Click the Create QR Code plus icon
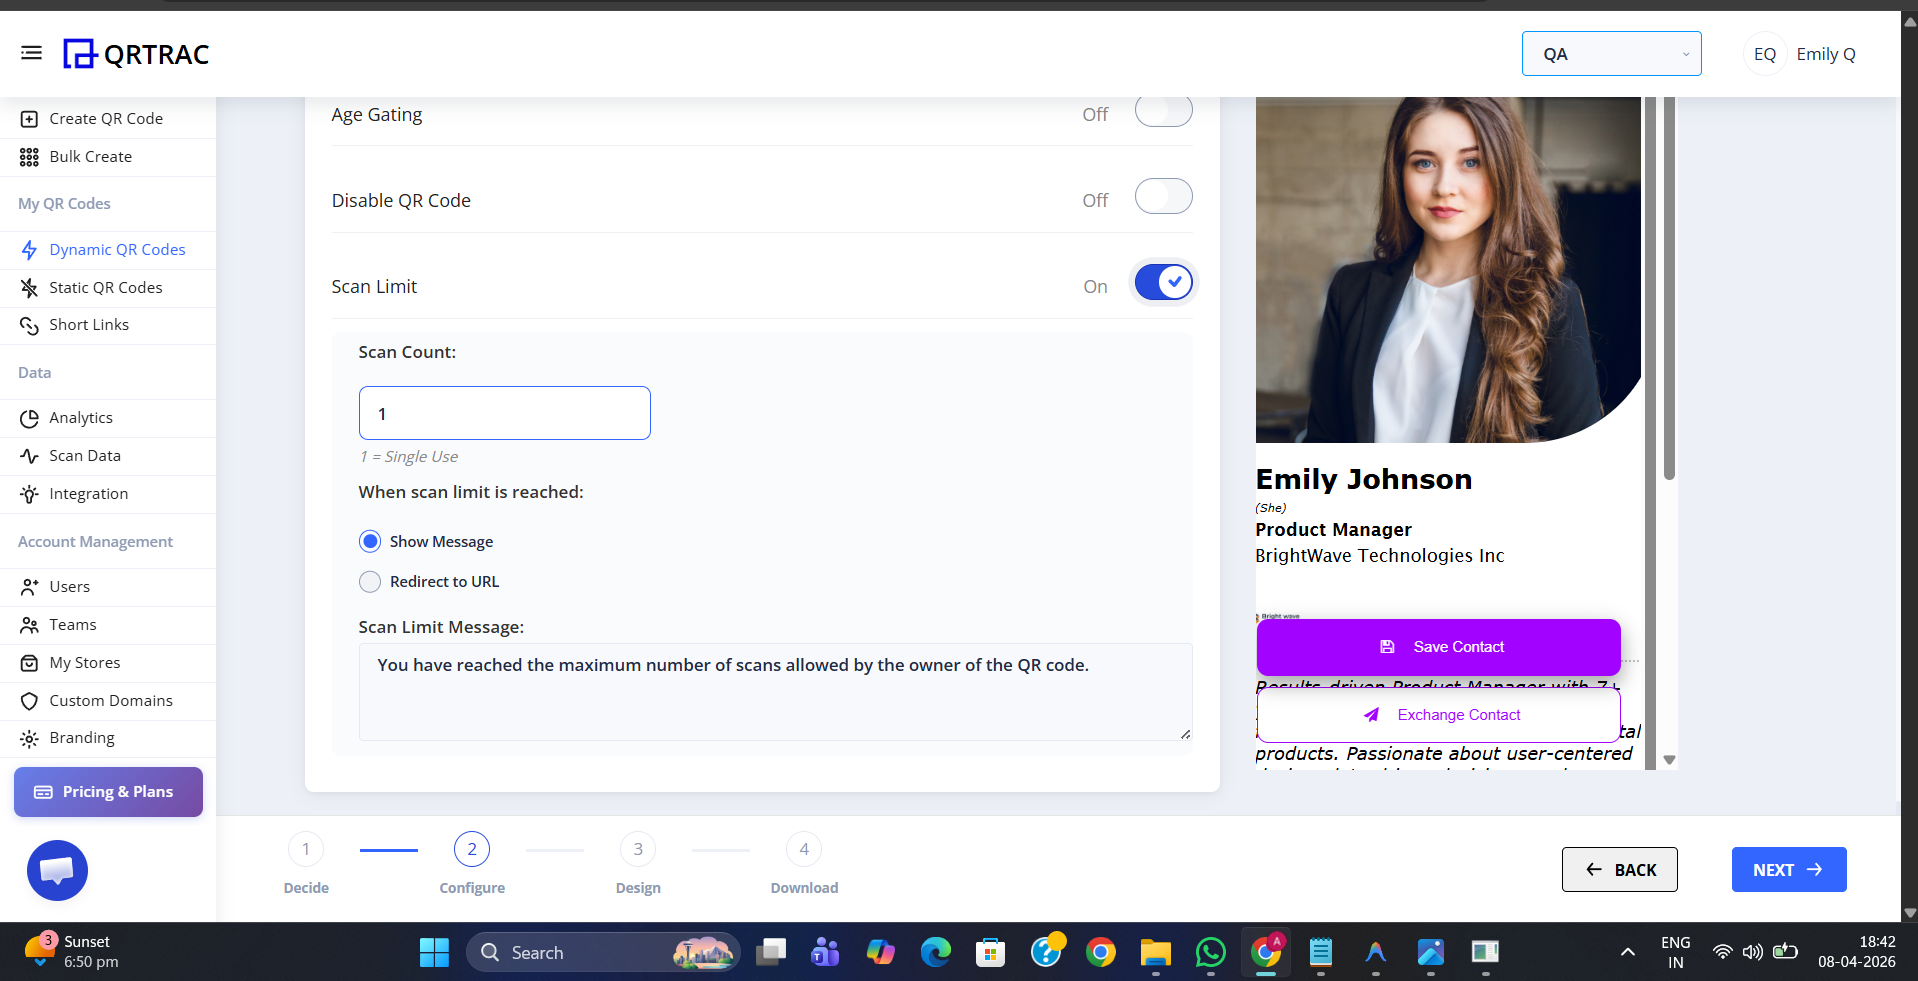This screenshot has height=981, width=1918. pyautogui.click(x=29, y=119)
